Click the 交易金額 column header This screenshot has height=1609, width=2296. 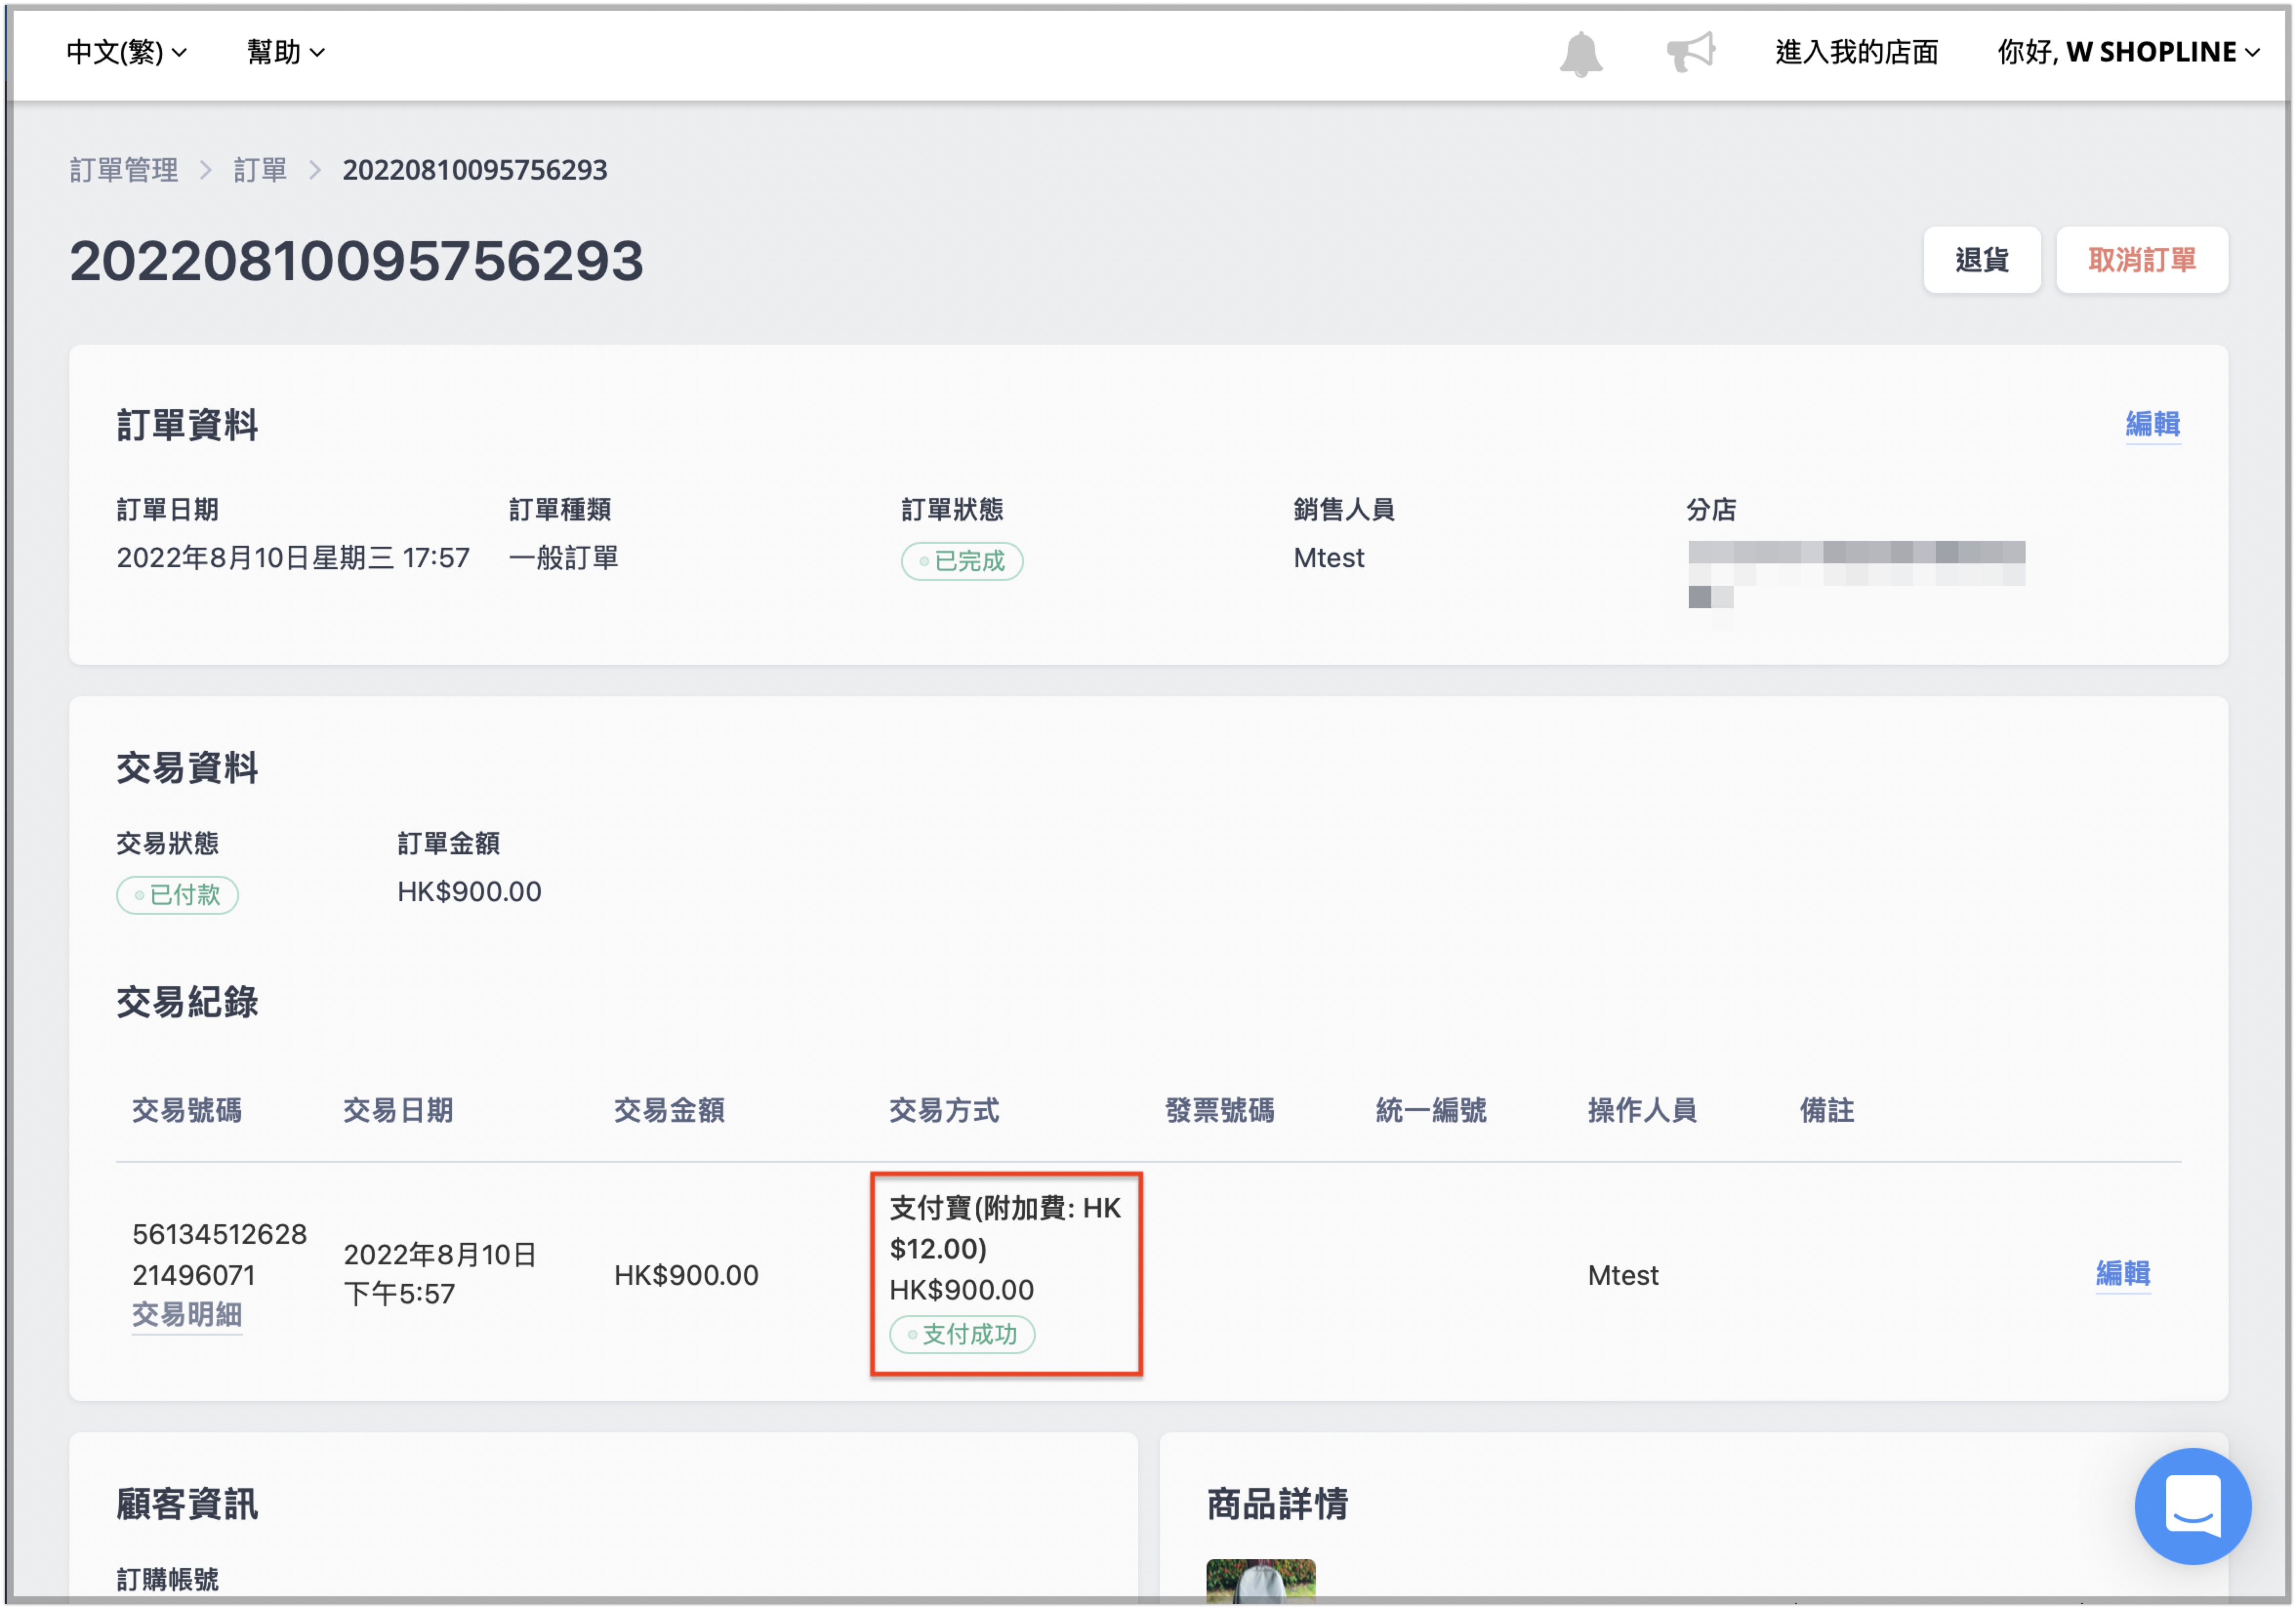669,1110
